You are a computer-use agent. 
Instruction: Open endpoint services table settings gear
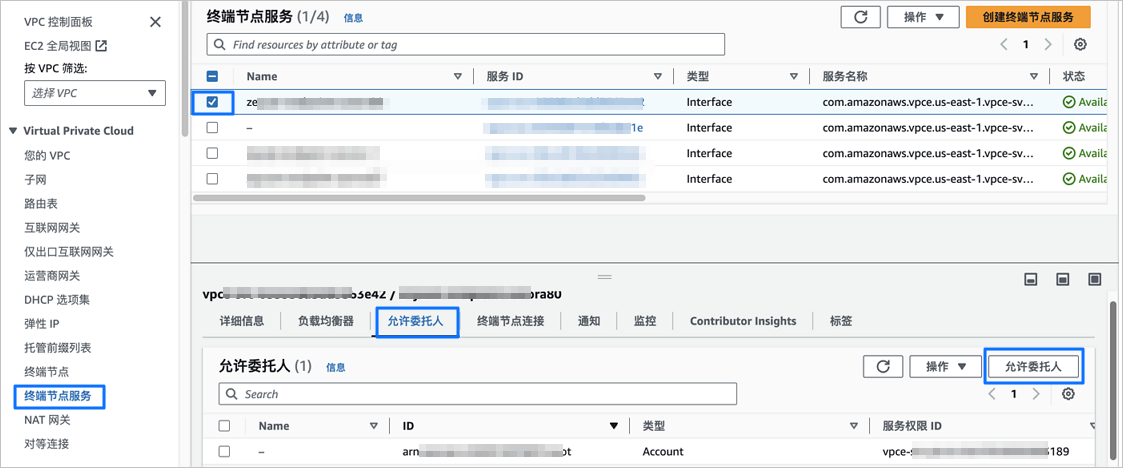1080,44
